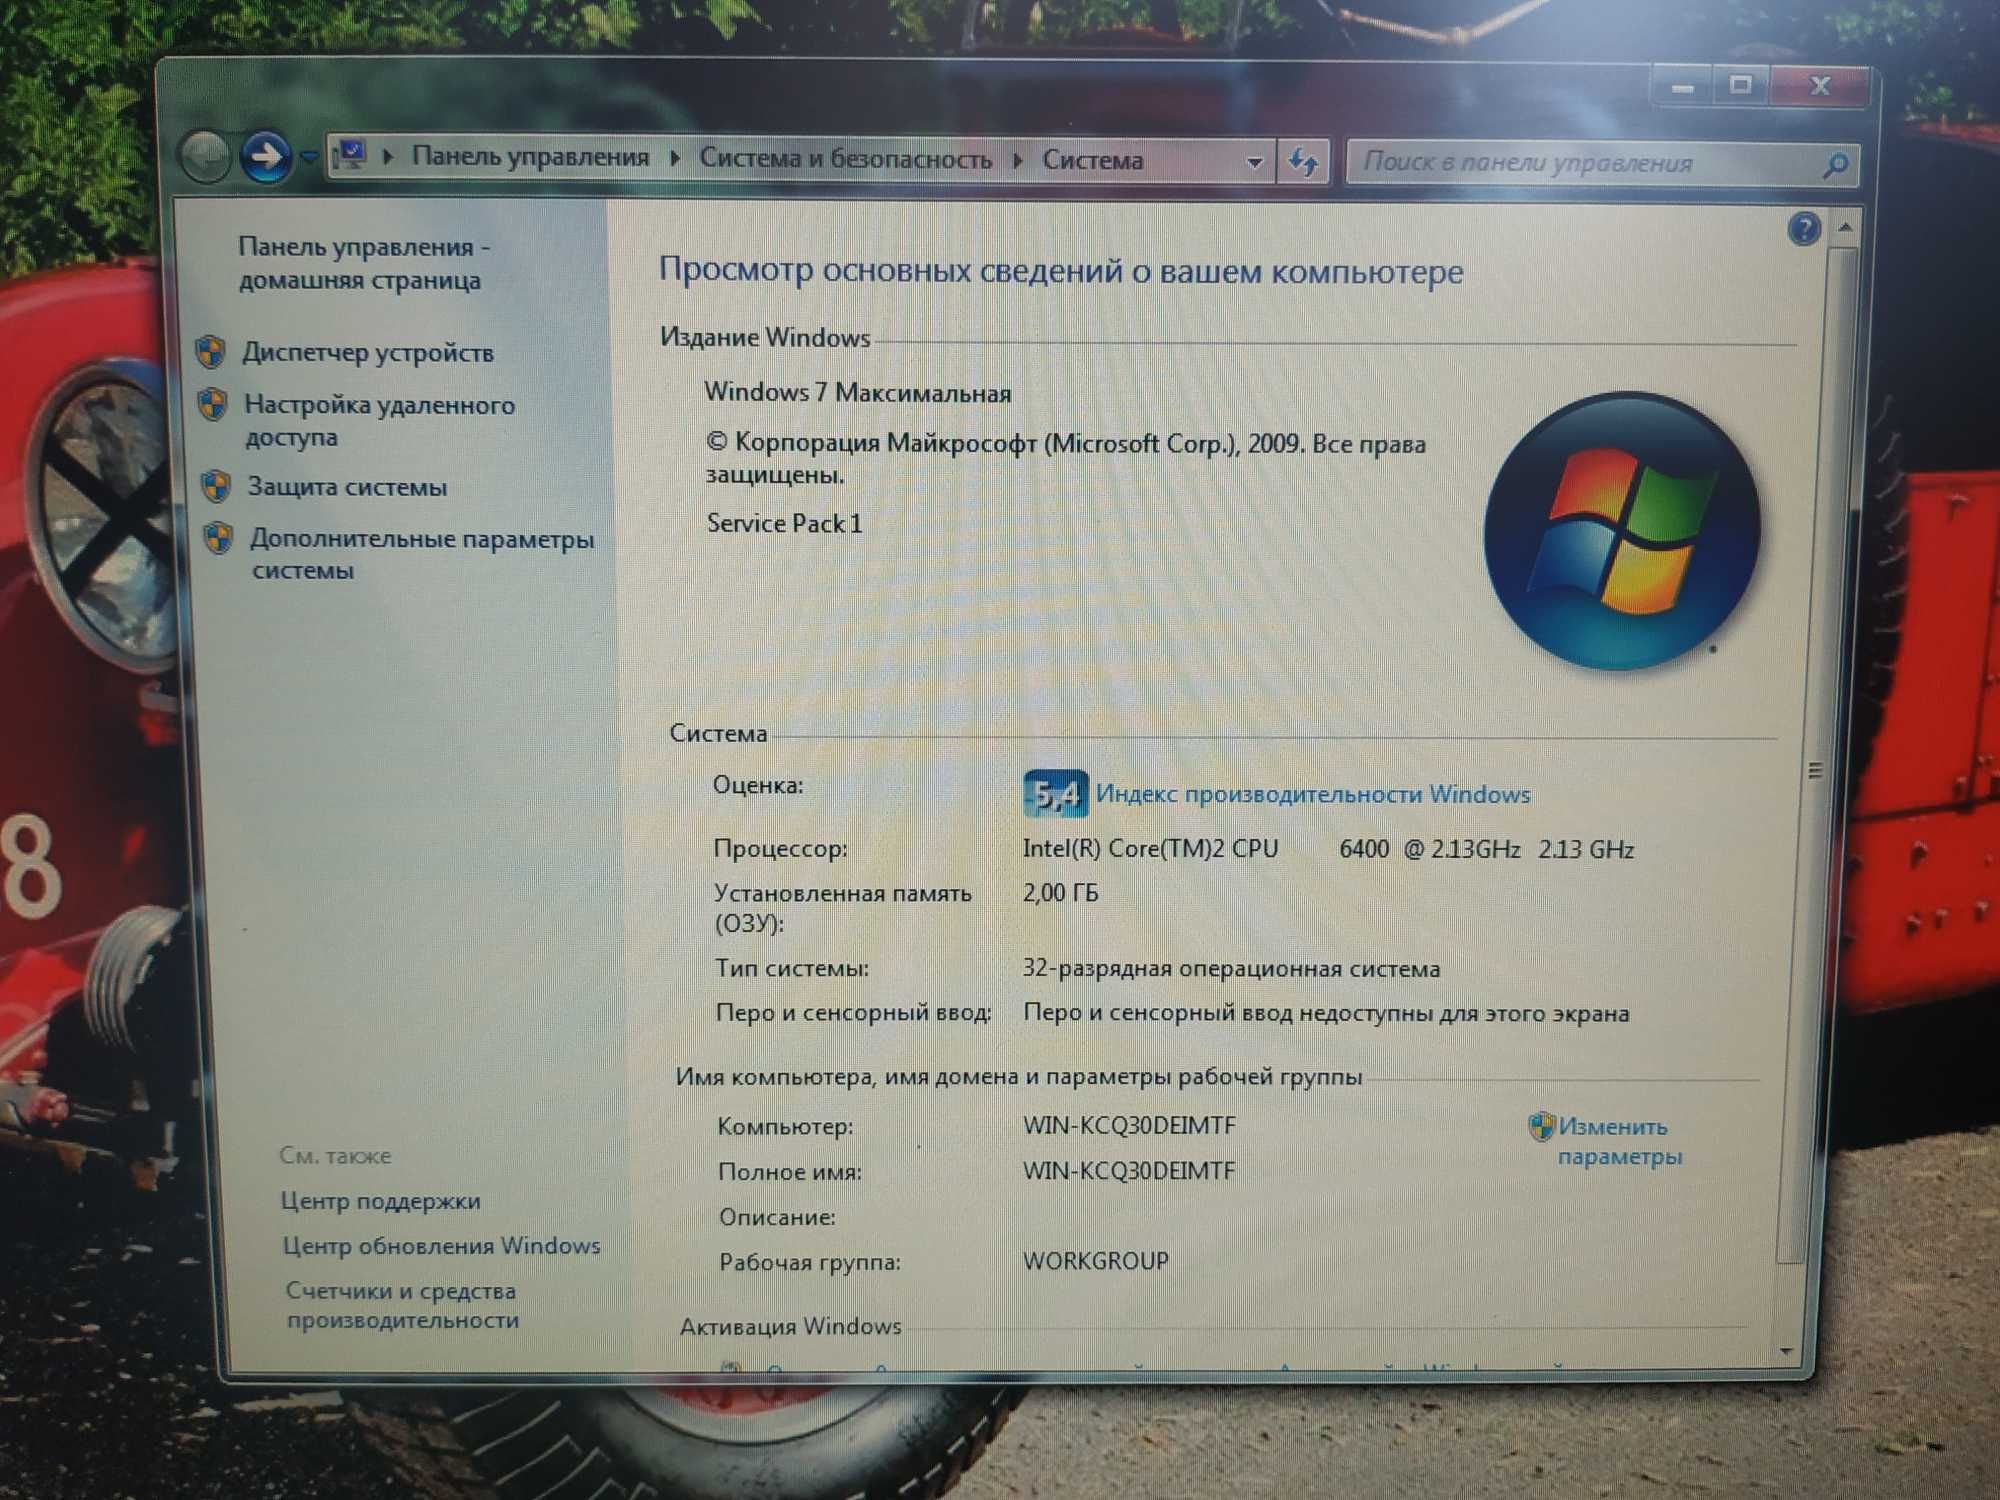Click workgroup value 'WORKGROUP'
This screenshot has width=2000, height=1500.
(1095, 1260)
